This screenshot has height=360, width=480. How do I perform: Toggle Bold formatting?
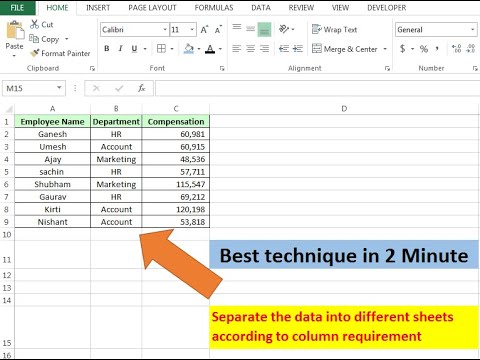click(x=107, y=49)
